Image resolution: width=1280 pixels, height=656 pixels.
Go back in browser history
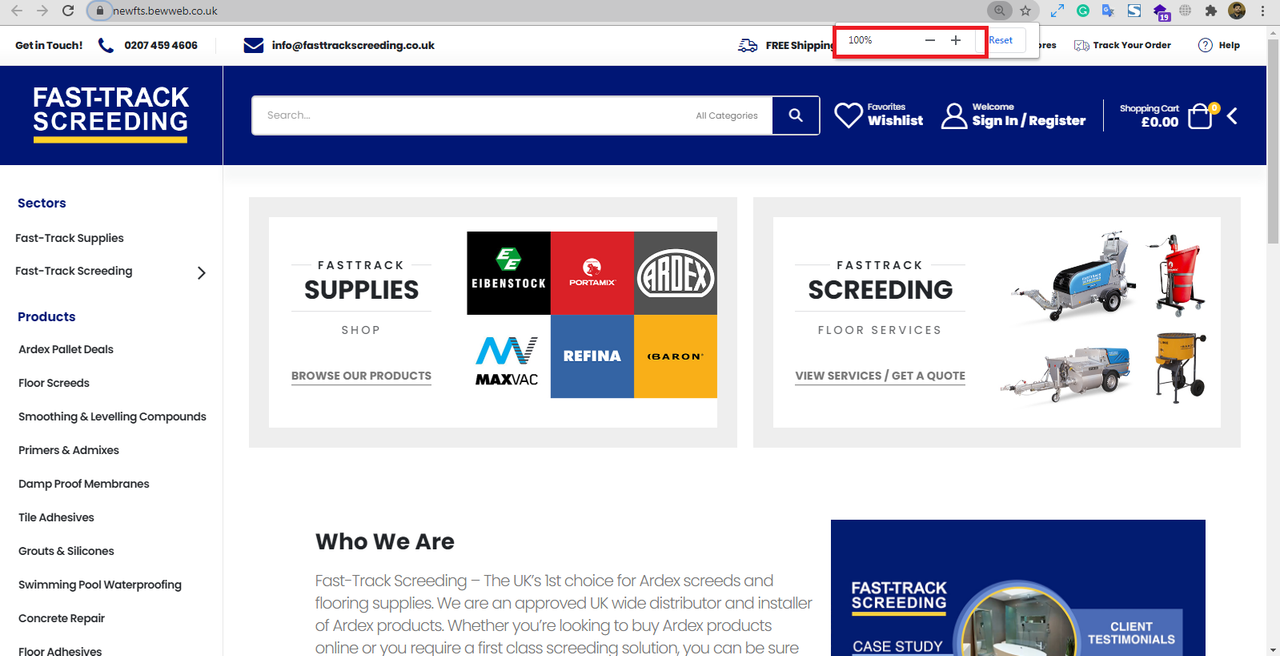pos(16,11)
